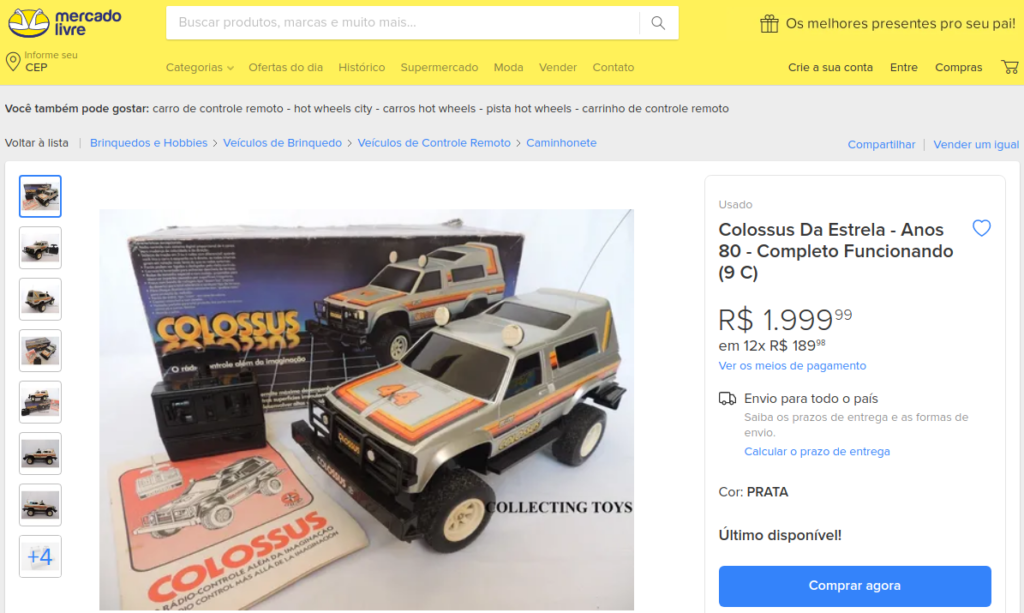Click the search magnifier icon

click(x=658, y=23)
